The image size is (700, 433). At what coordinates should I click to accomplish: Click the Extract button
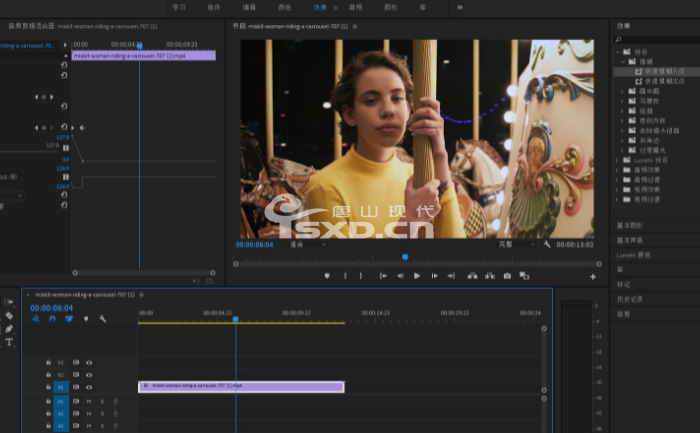tap(490, 276)
